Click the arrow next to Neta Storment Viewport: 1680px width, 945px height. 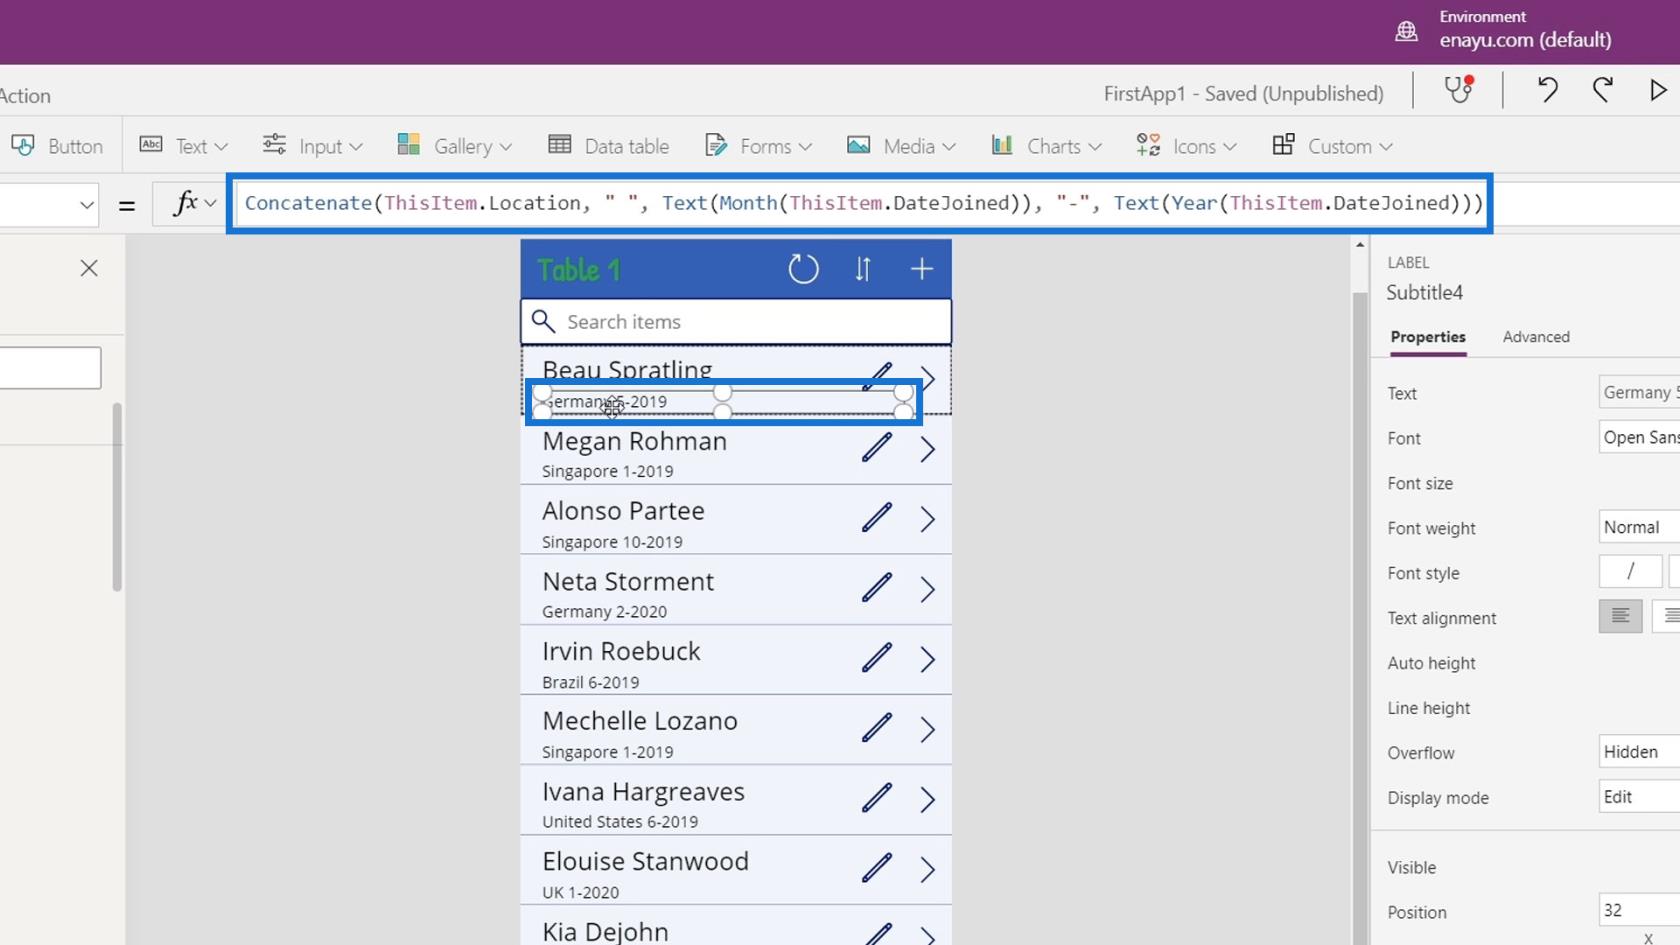pos(927,589)
